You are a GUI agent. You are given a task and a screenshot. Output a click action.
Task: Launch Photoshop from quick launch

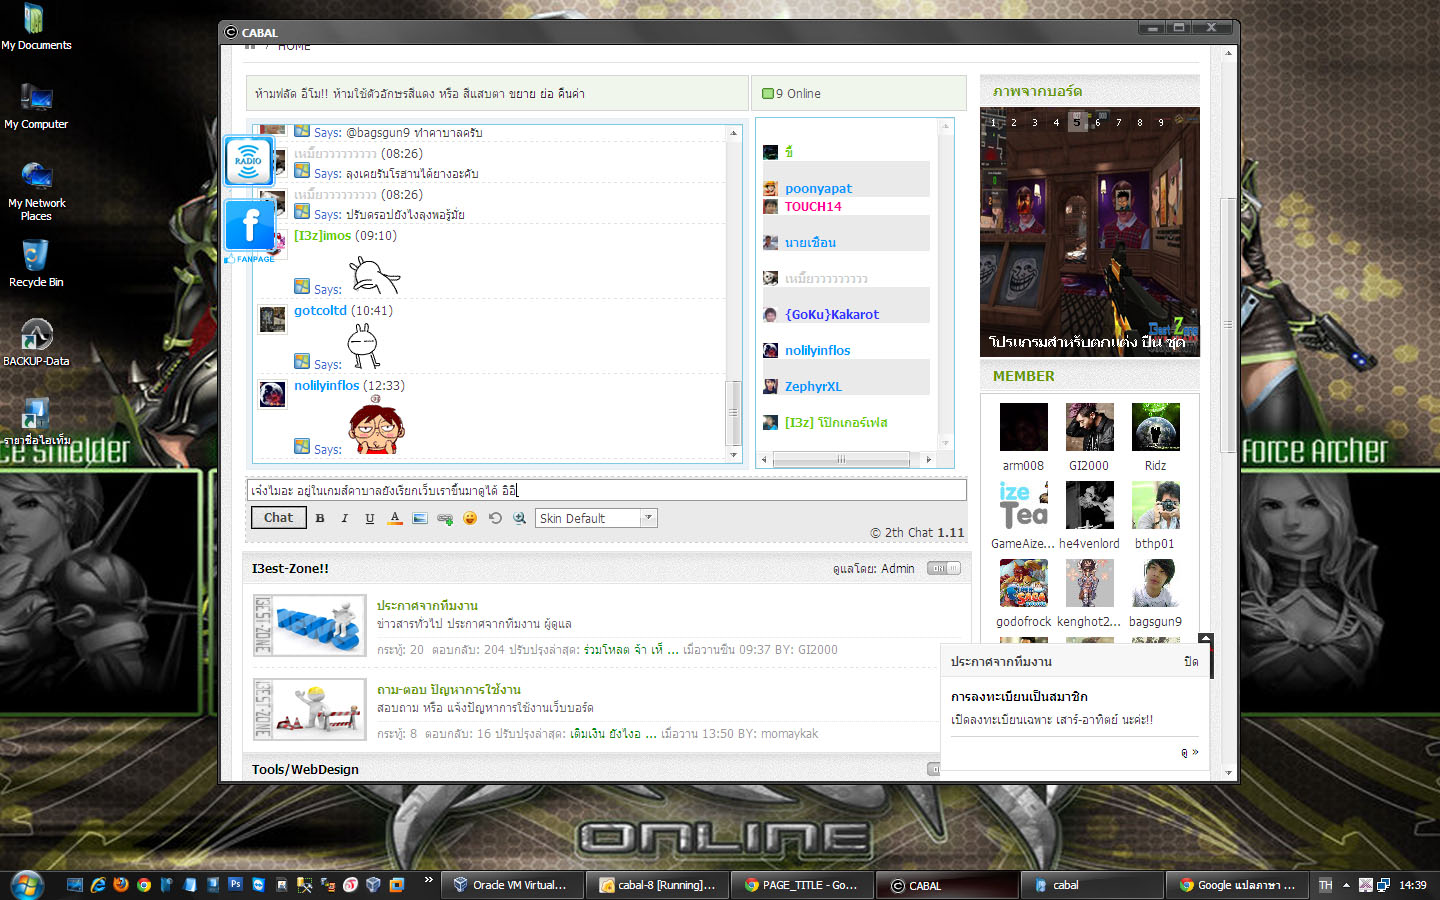click(236, 885)
